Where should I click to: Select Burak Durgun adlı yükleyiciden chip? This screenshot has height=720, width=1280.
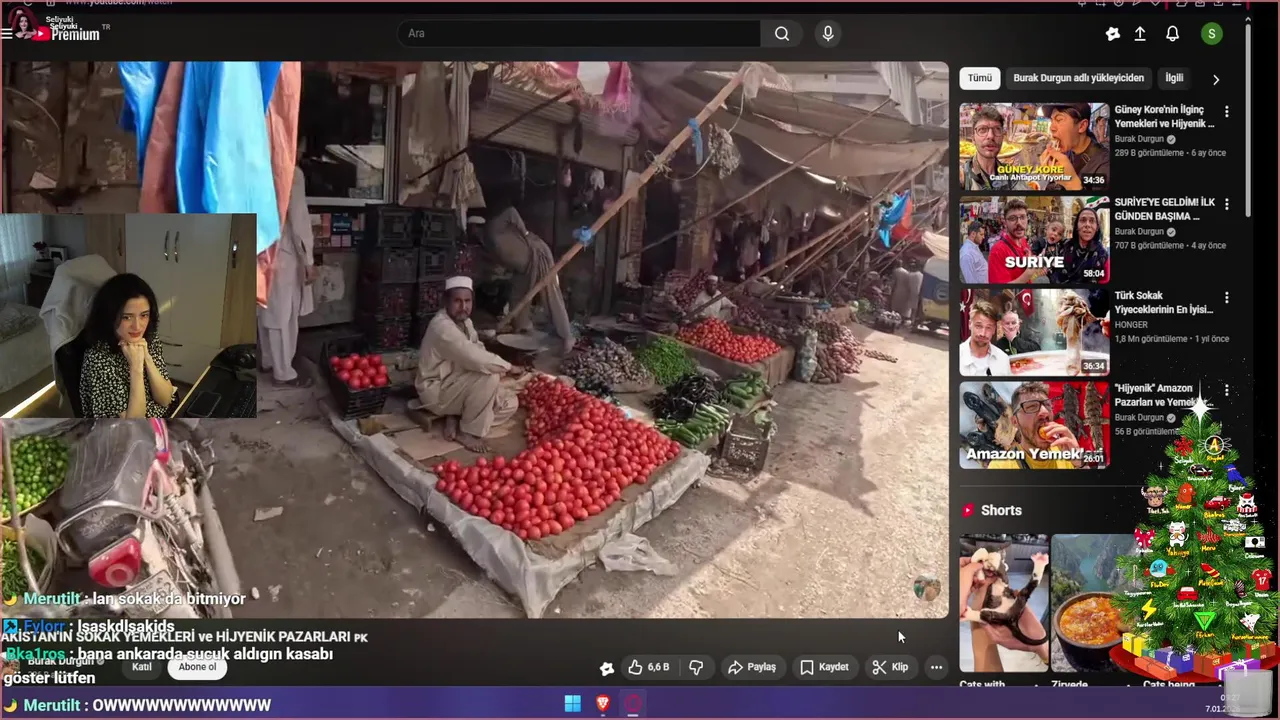pyautogui.click(x=1078, y=78)
